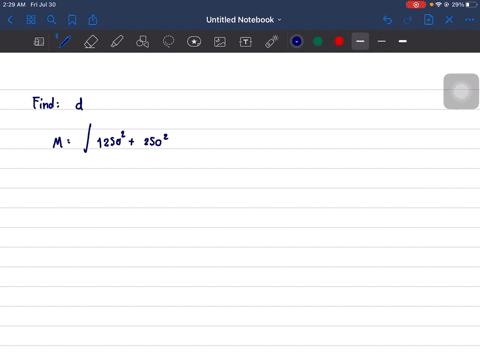Choose the dark blue pen color
480x360 pixels.
pos(297,41)
